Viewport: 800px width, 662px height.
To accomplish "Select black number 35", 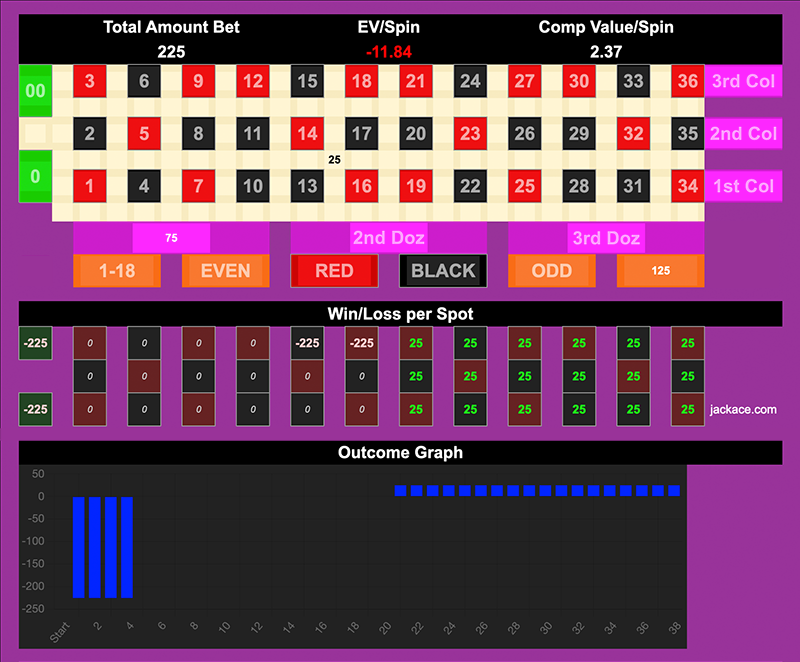I will pos(686,133).
